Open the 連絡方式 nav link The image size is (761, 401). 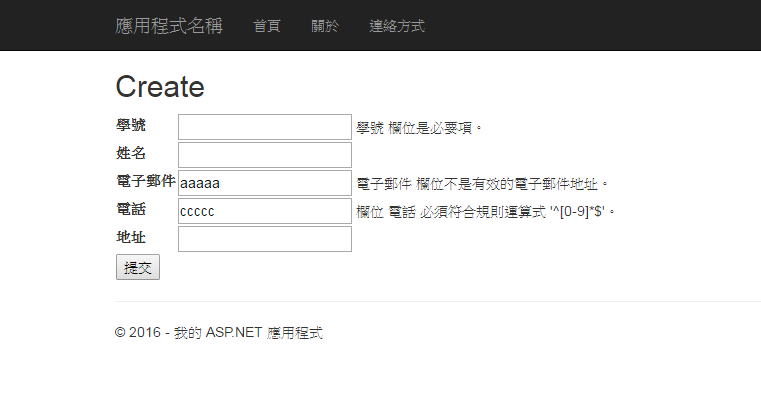397,26
